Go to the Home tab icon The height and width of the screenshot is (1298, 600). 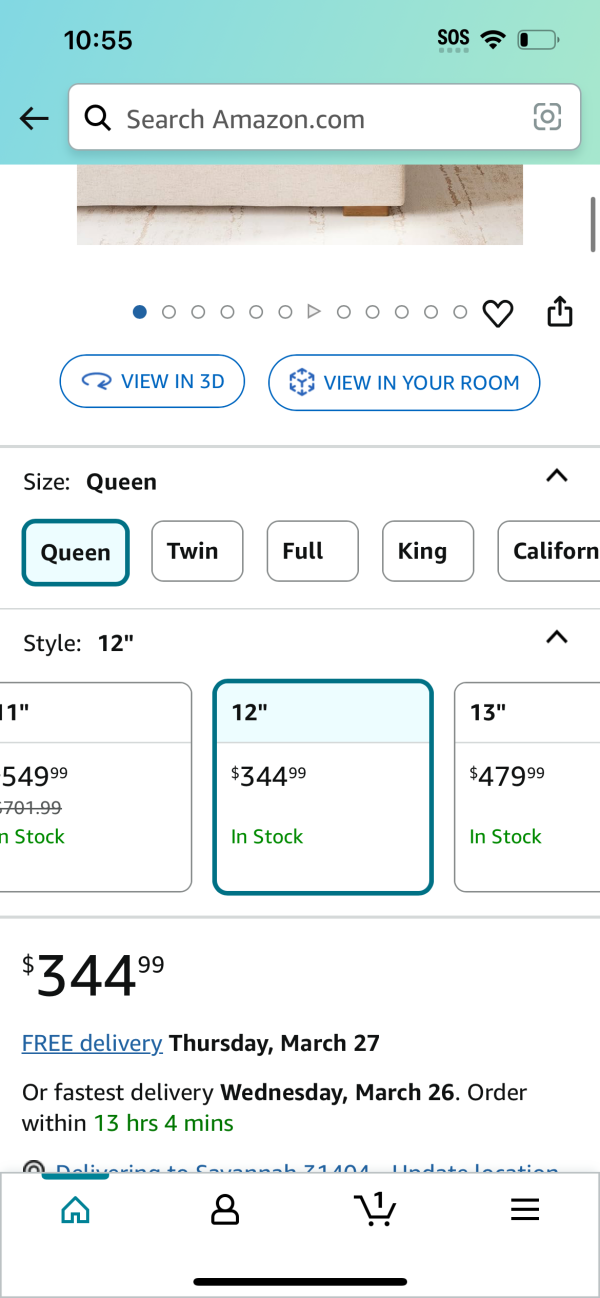(x=75, y=1210)
